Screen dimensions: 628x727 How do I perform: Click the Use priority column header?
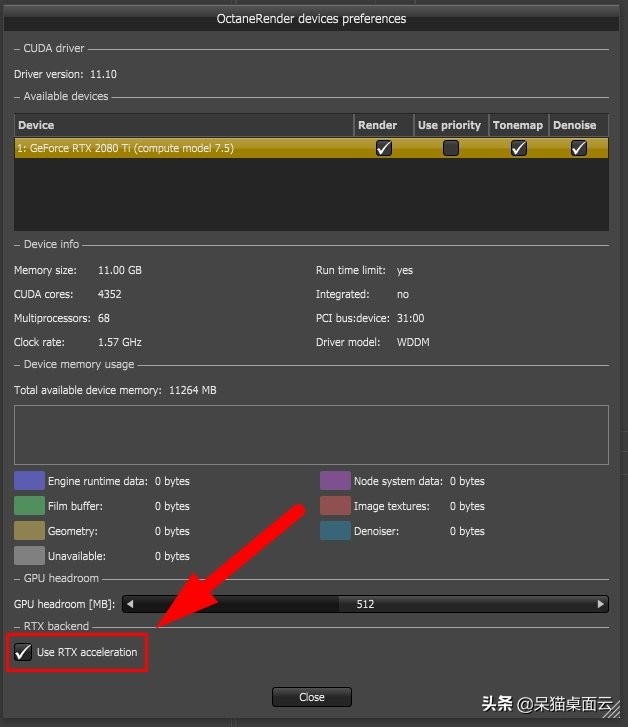[x=449, y=125]
